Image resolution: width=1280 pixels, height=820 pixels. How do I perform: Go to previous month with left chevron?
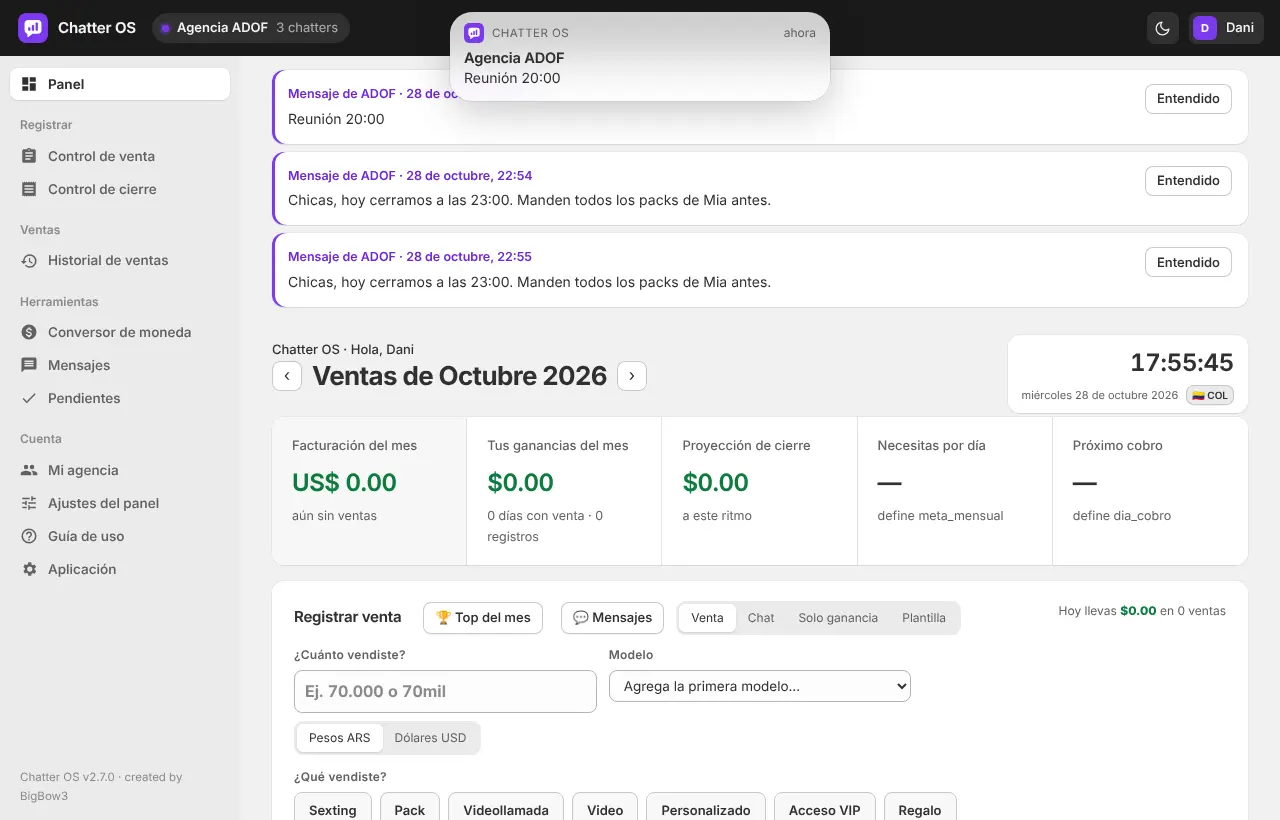click(287, 376)
